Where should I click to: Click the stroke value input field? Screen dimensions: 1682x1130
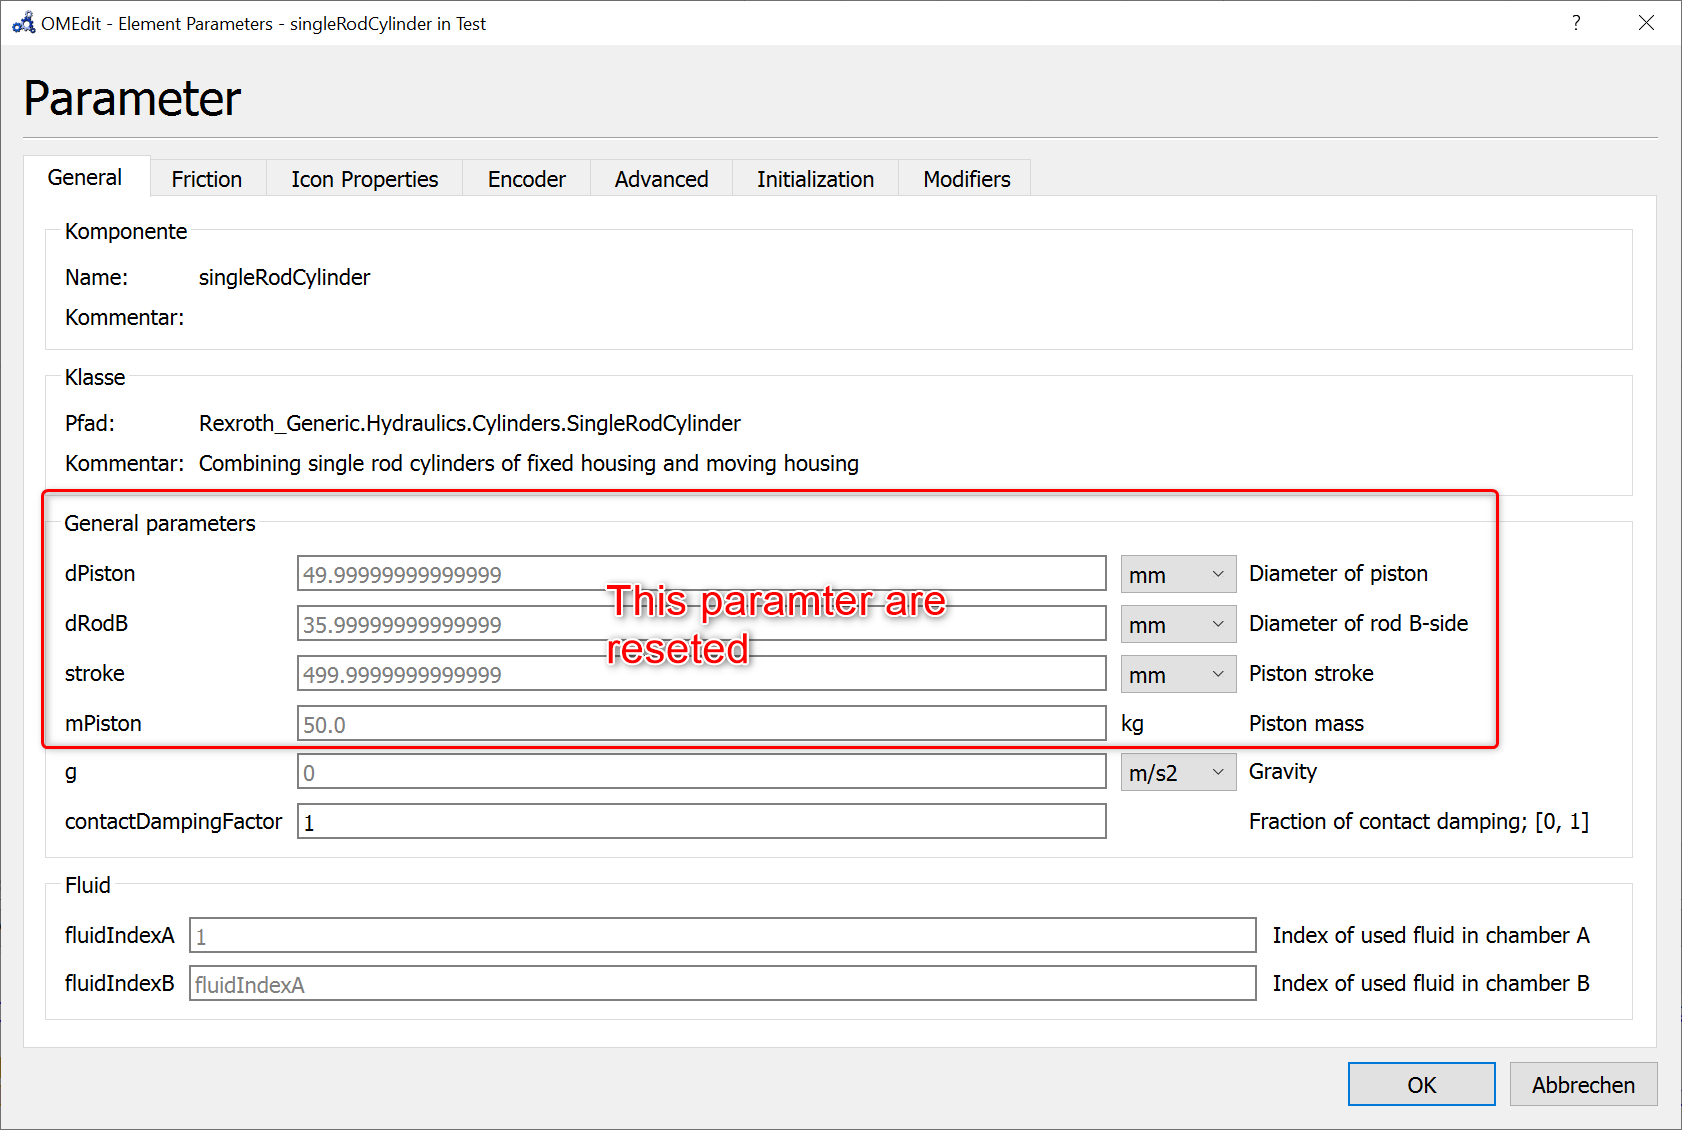tap(702, 674)
